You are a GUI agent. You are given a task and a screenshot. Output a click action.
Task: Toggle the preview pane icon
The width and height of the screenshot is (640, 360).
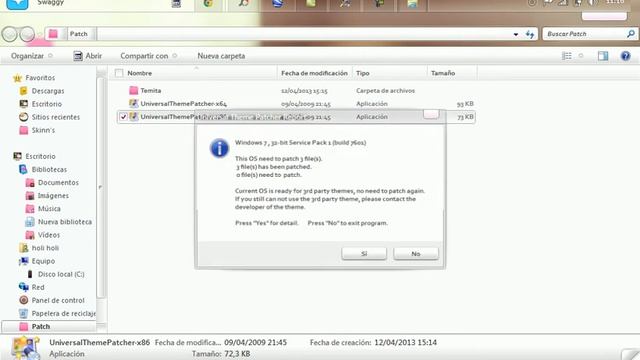603,56
